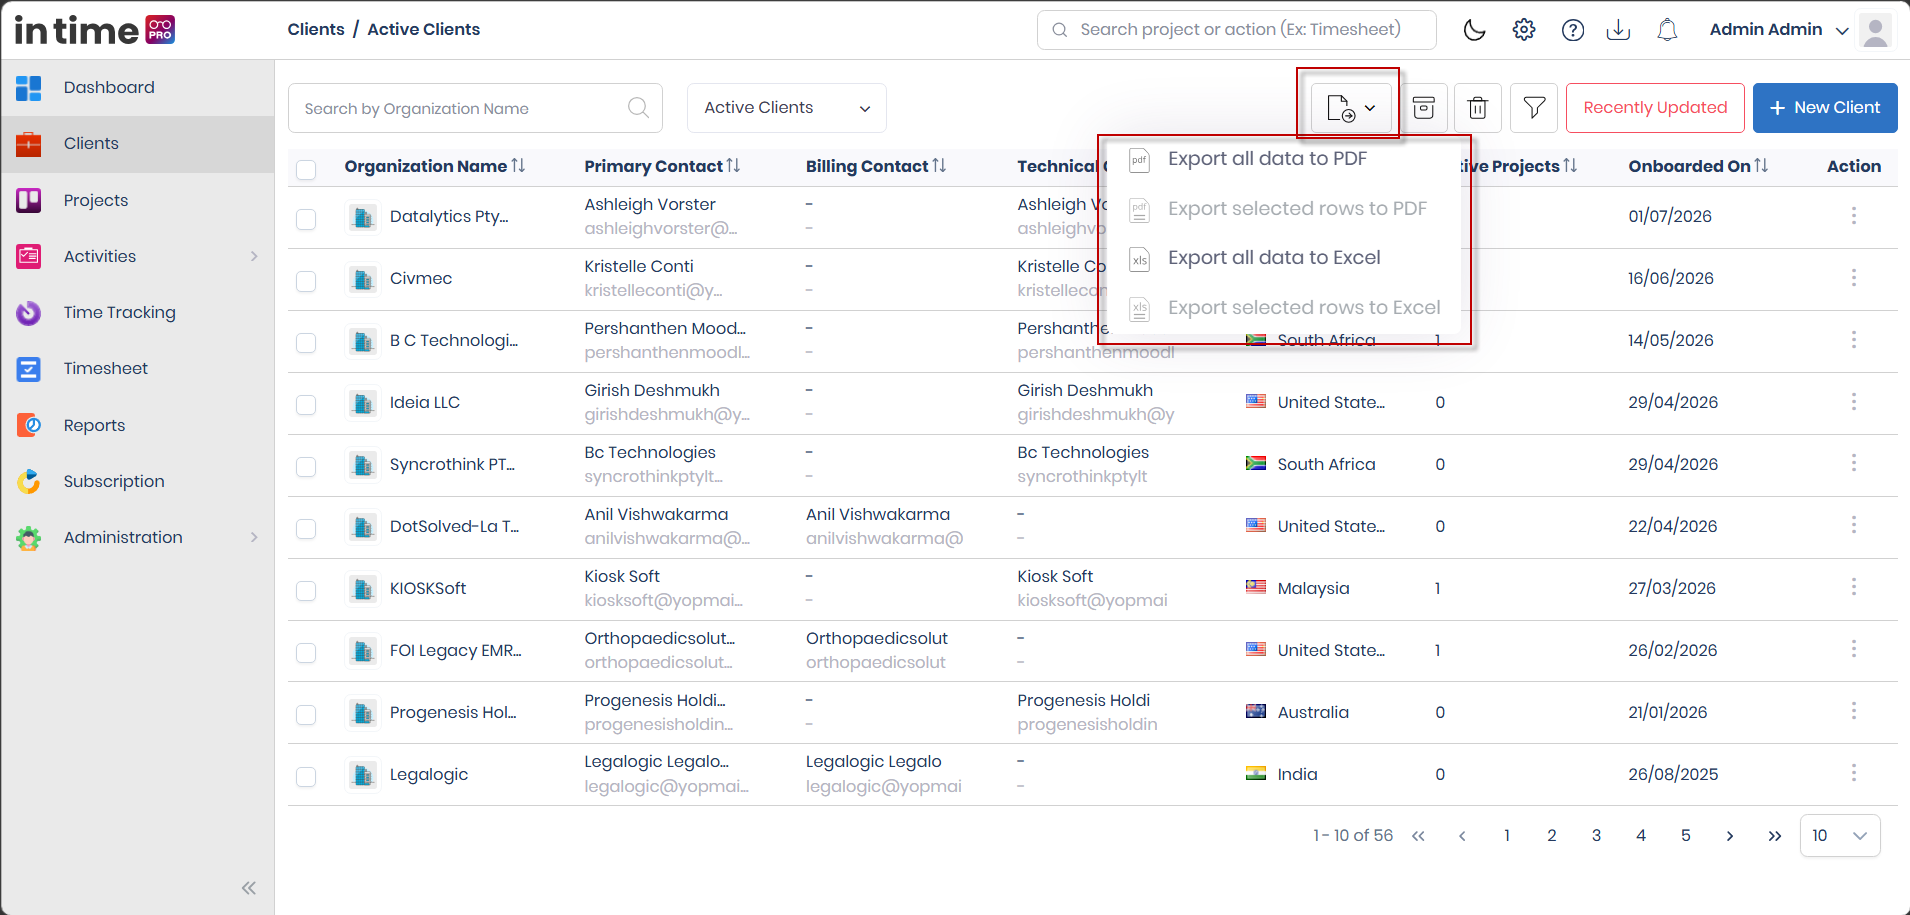
Task: Click action menu for KIOSKSoft row
Action: 1854,587
